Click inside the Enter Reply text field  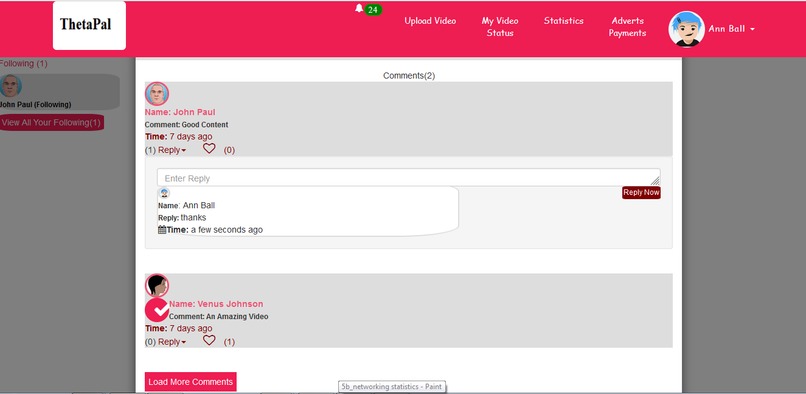pyautogui.click(x=409, y=178)
